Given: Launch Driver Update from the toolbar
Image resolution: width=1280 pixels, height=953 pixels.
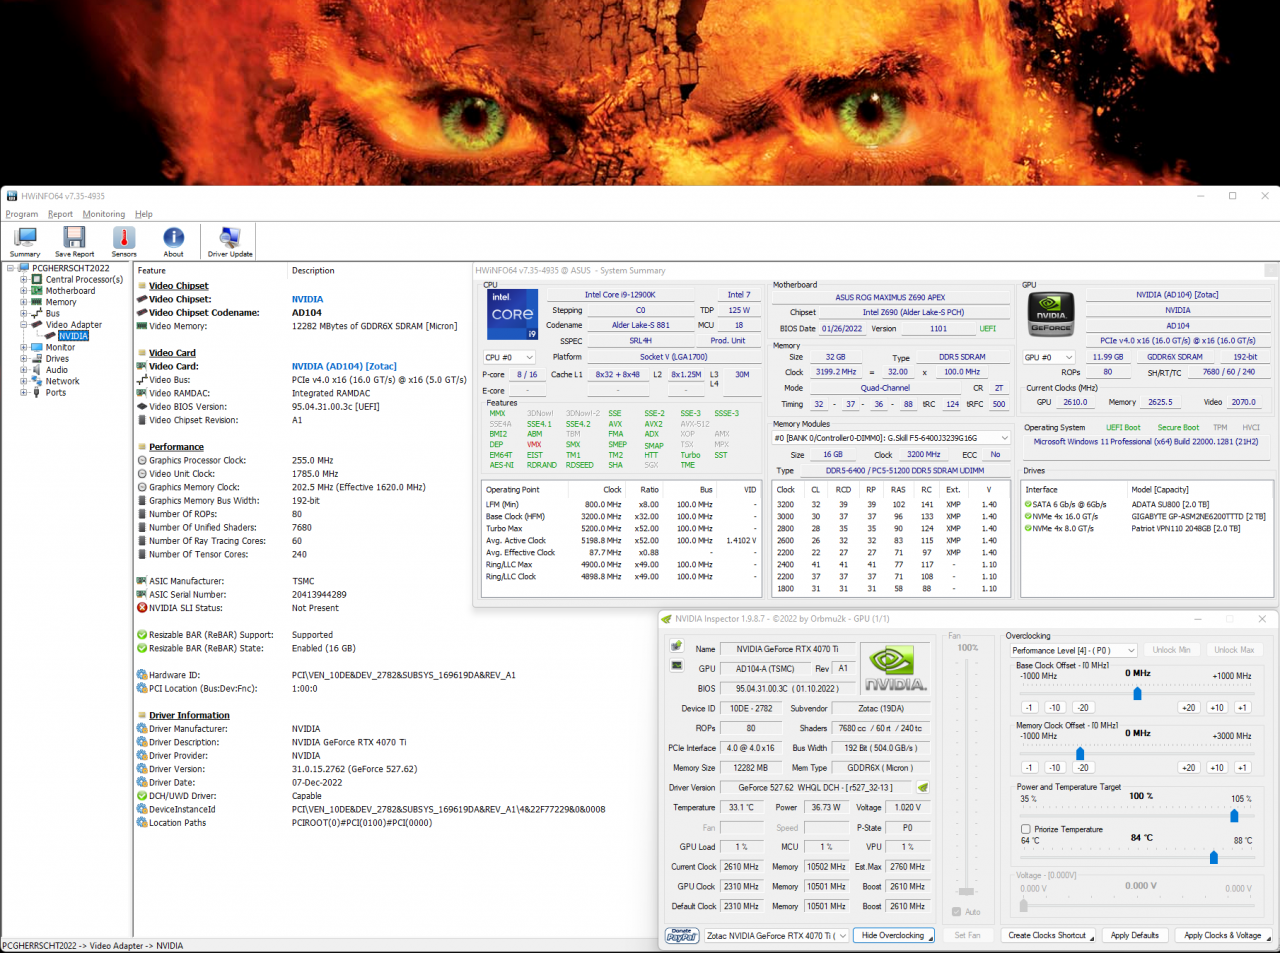Looking at the screenshot, I should coord(230,237).
